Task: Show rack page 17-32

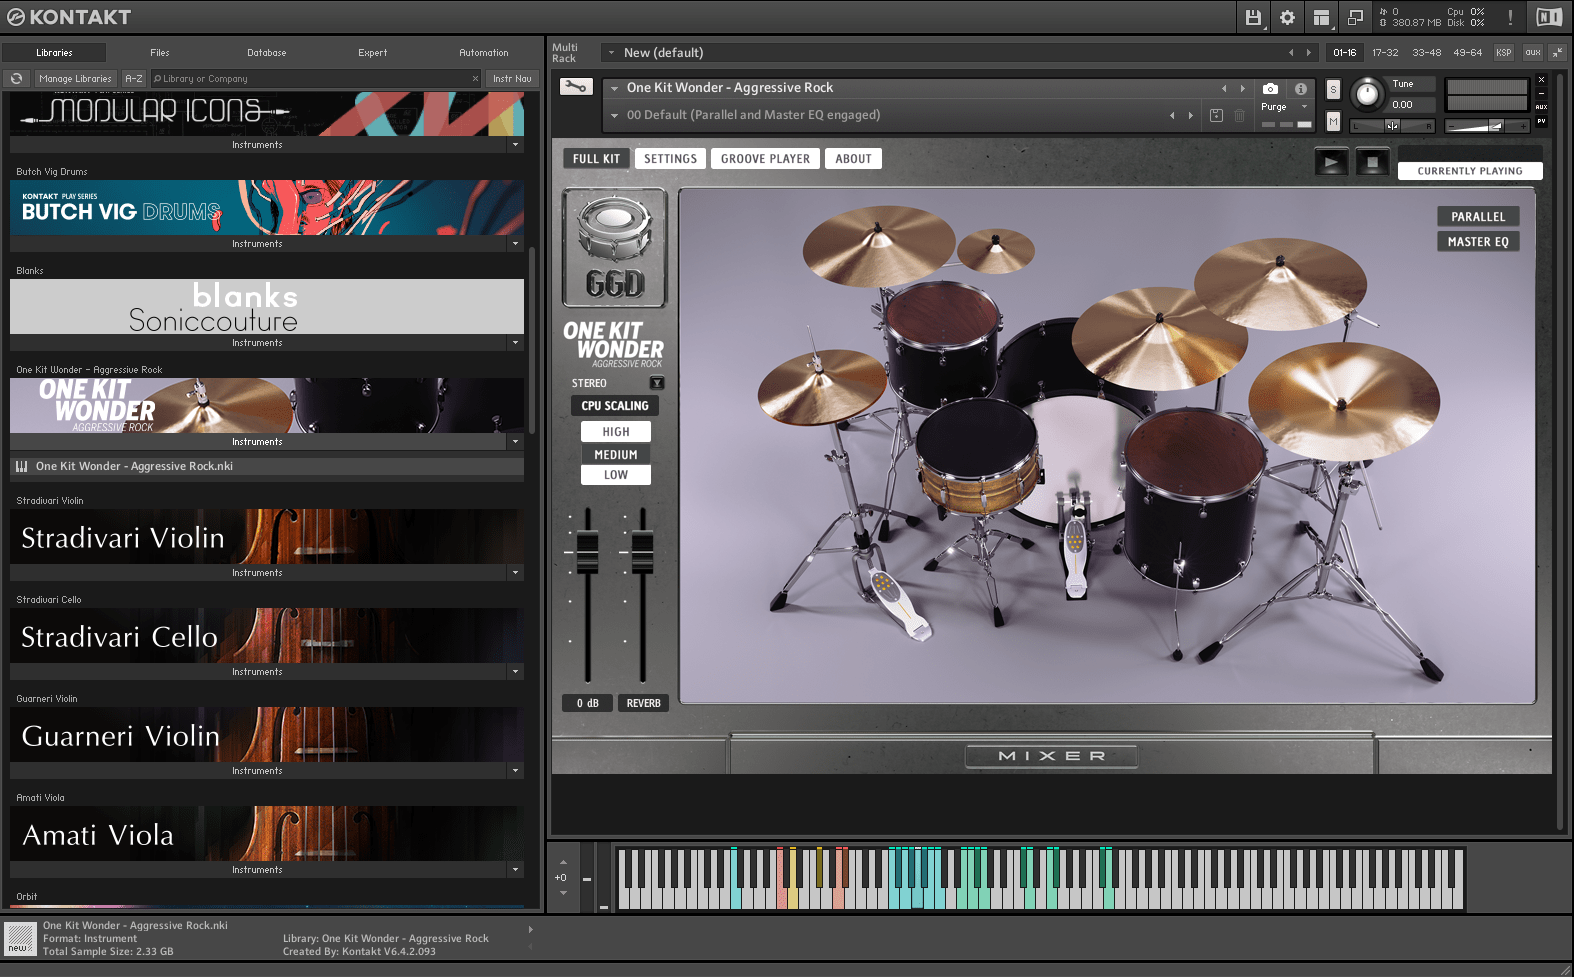Action: (1385, 52)
